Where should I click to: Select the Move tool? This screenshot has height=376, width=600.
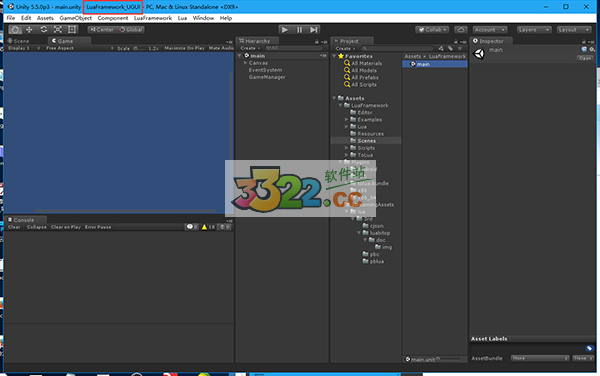pos(29,29)
